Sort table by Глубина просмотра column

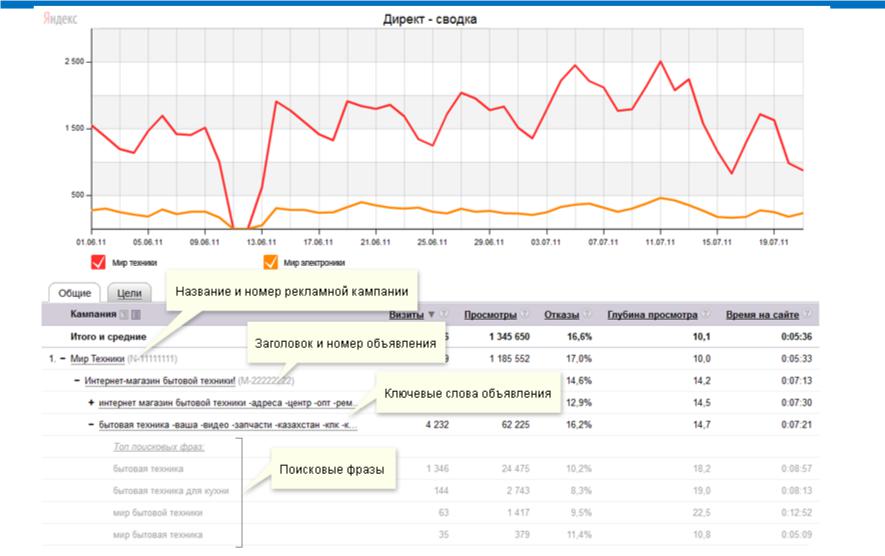[x=652, y=314]
